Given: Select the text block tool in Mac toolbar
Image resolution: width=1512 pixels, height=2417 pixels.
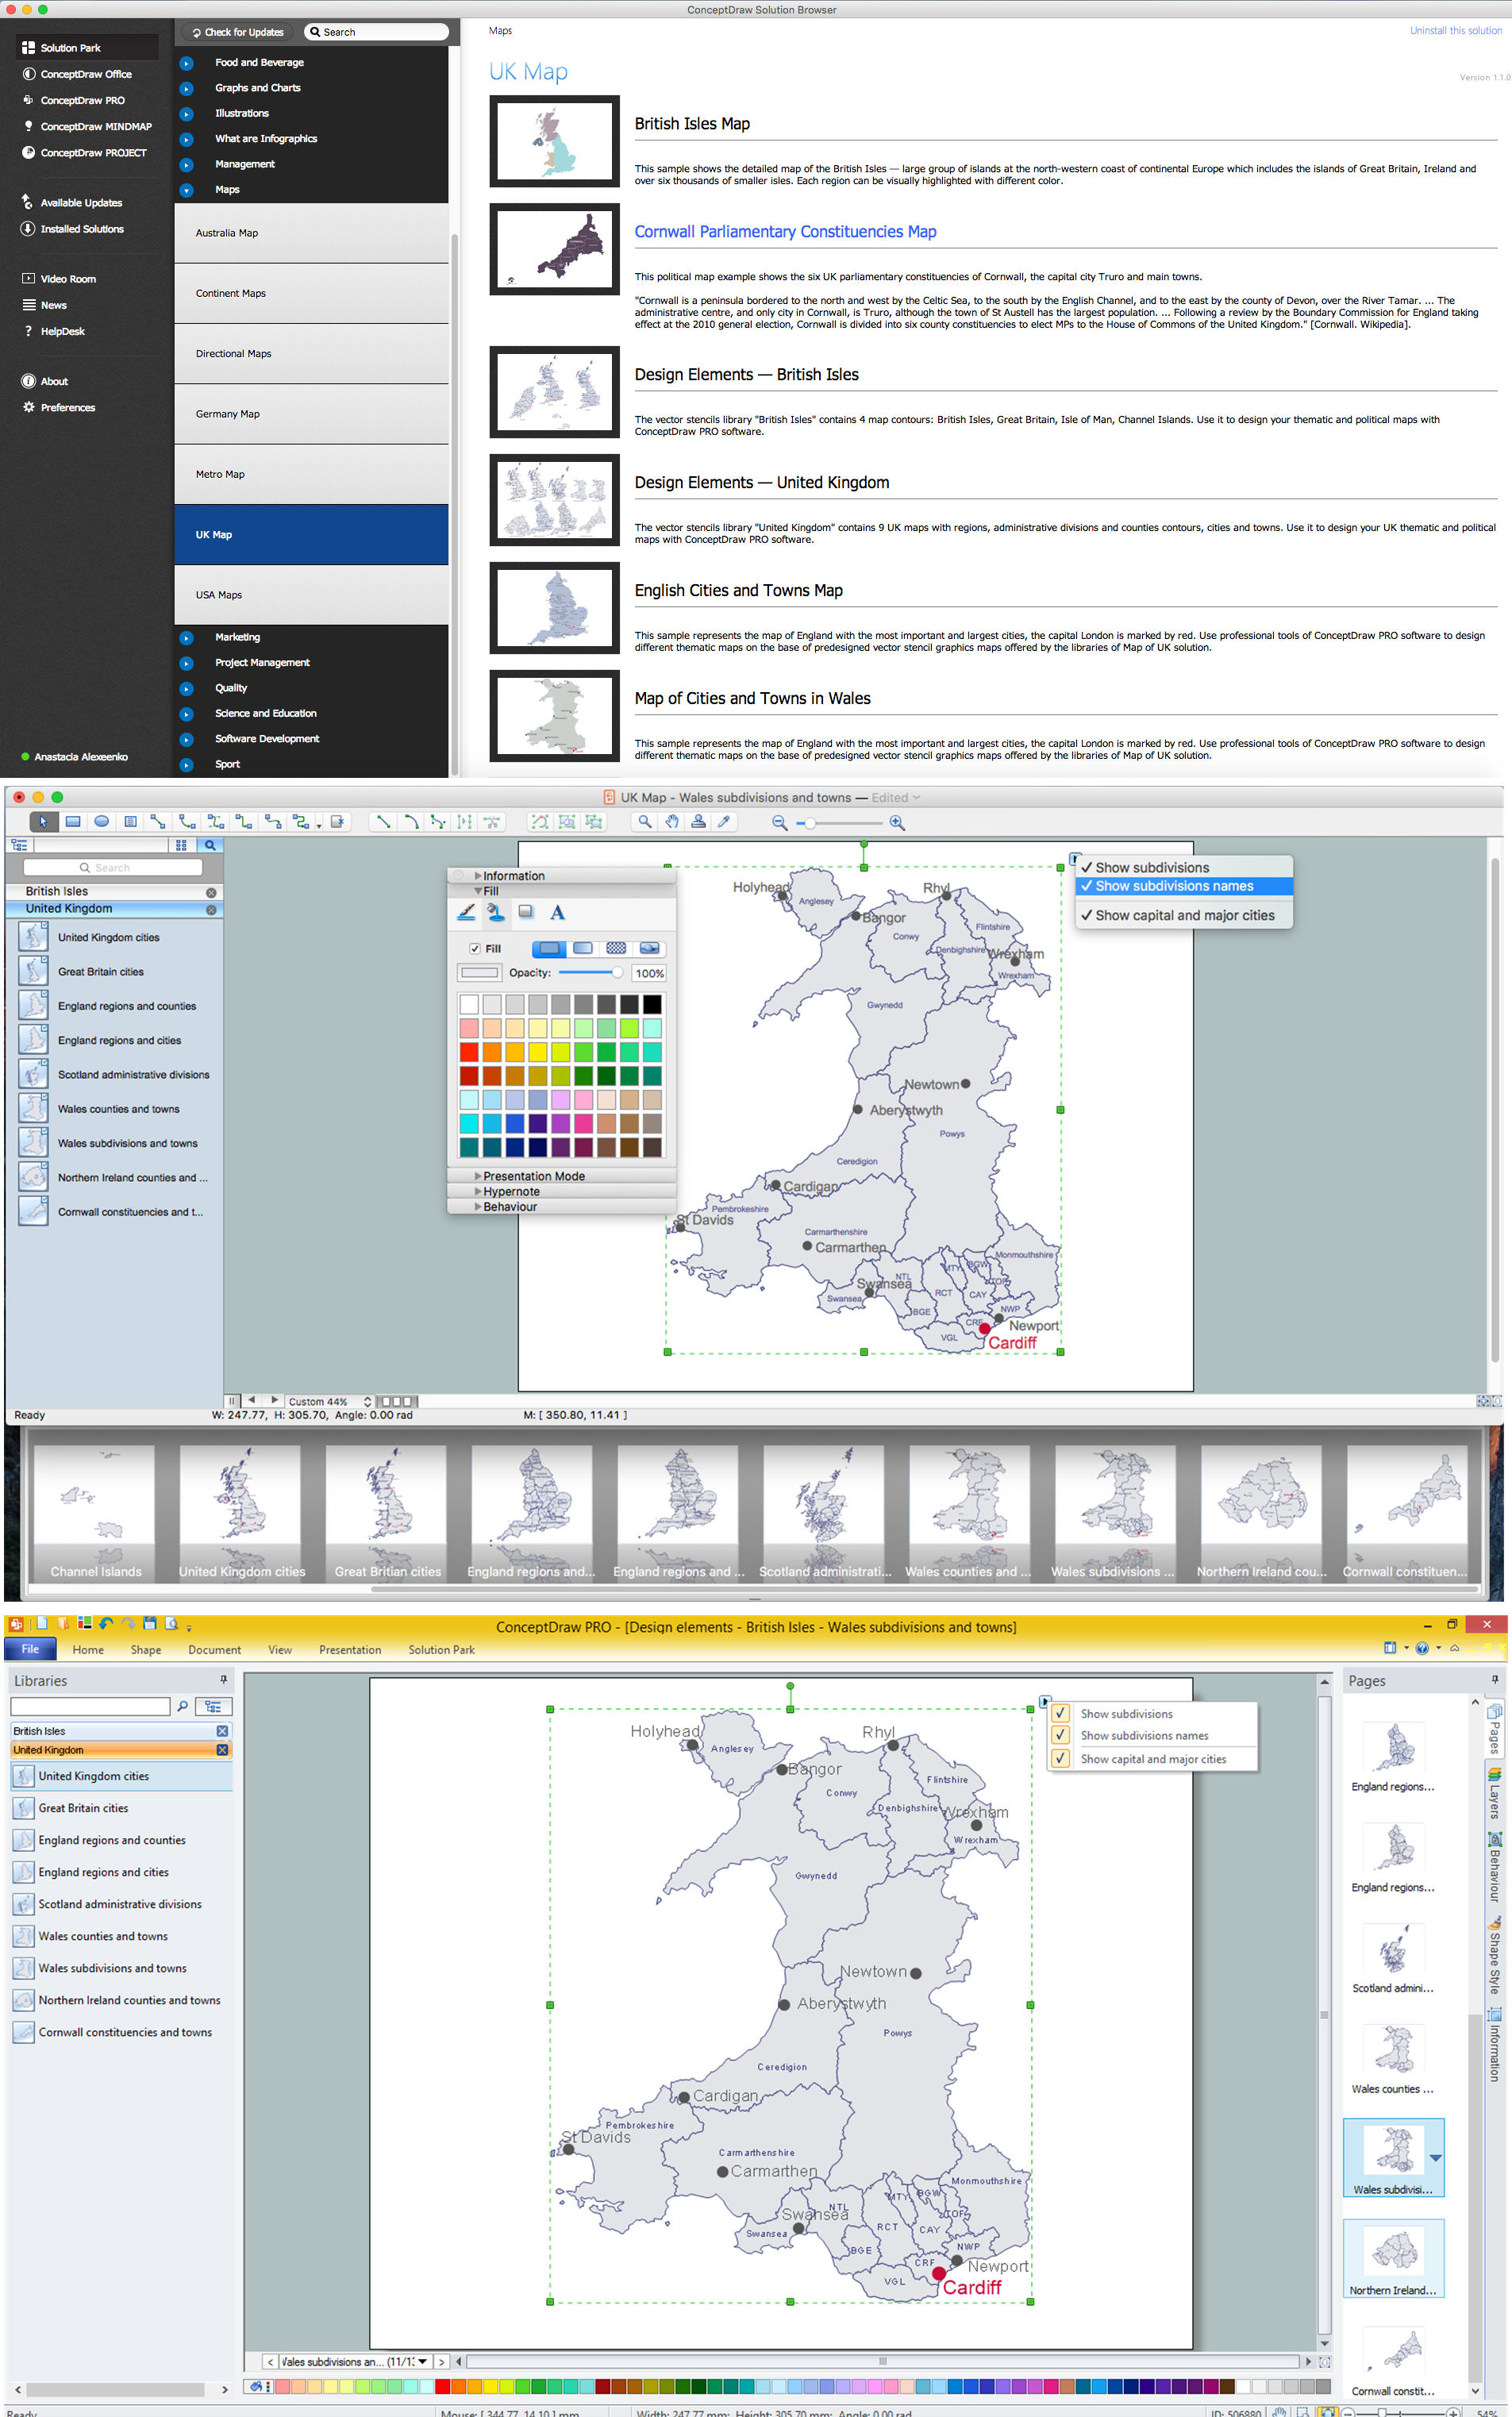Looking at the screenshot, I should point(130,821).
